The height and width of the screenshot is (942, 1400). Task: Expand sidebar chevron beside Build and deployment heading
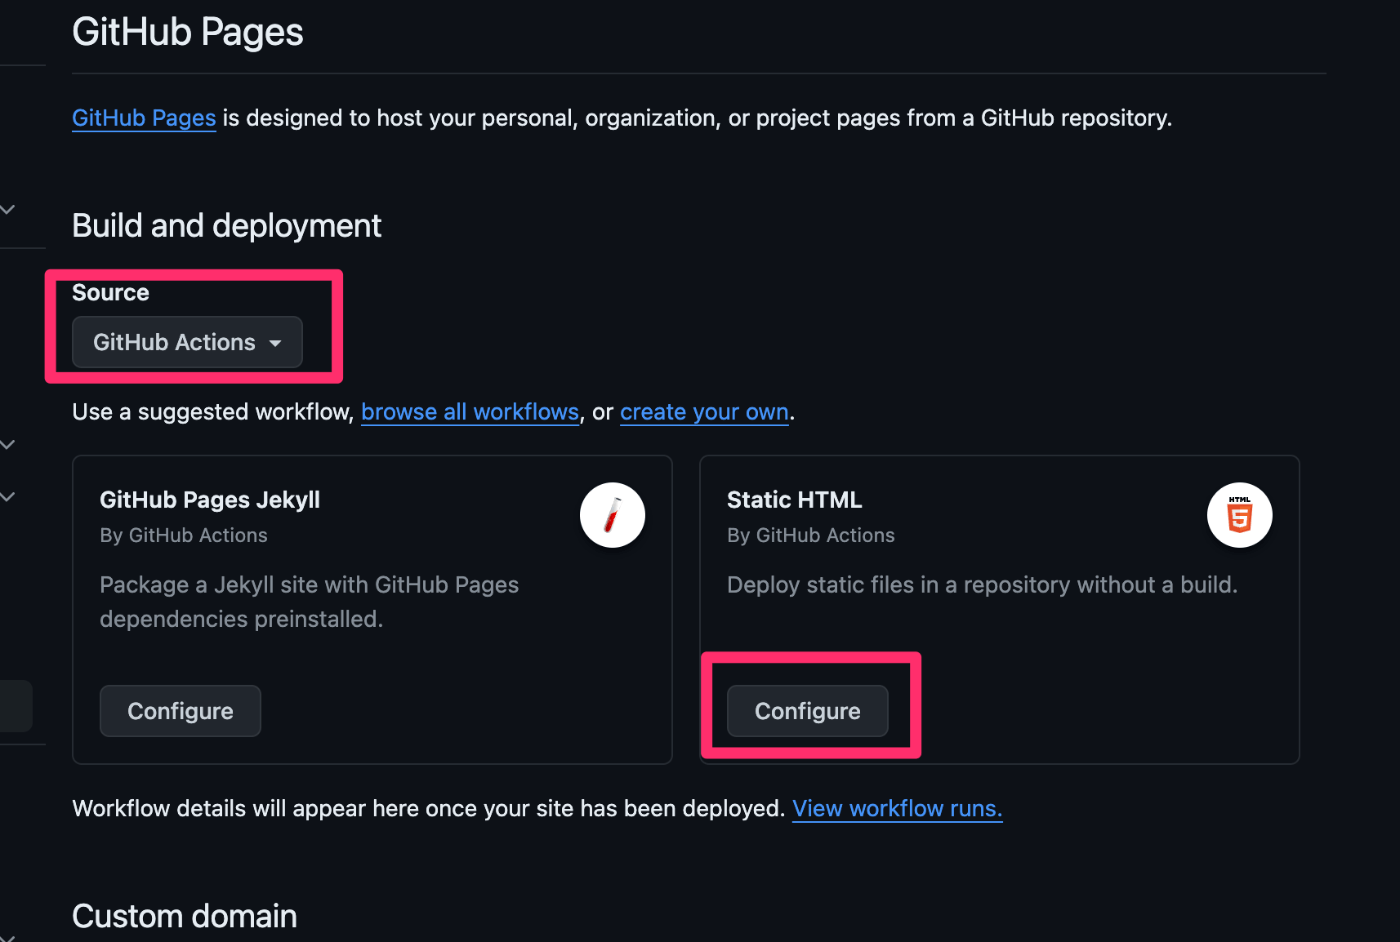pyautogui.click(x=8, y=209)
